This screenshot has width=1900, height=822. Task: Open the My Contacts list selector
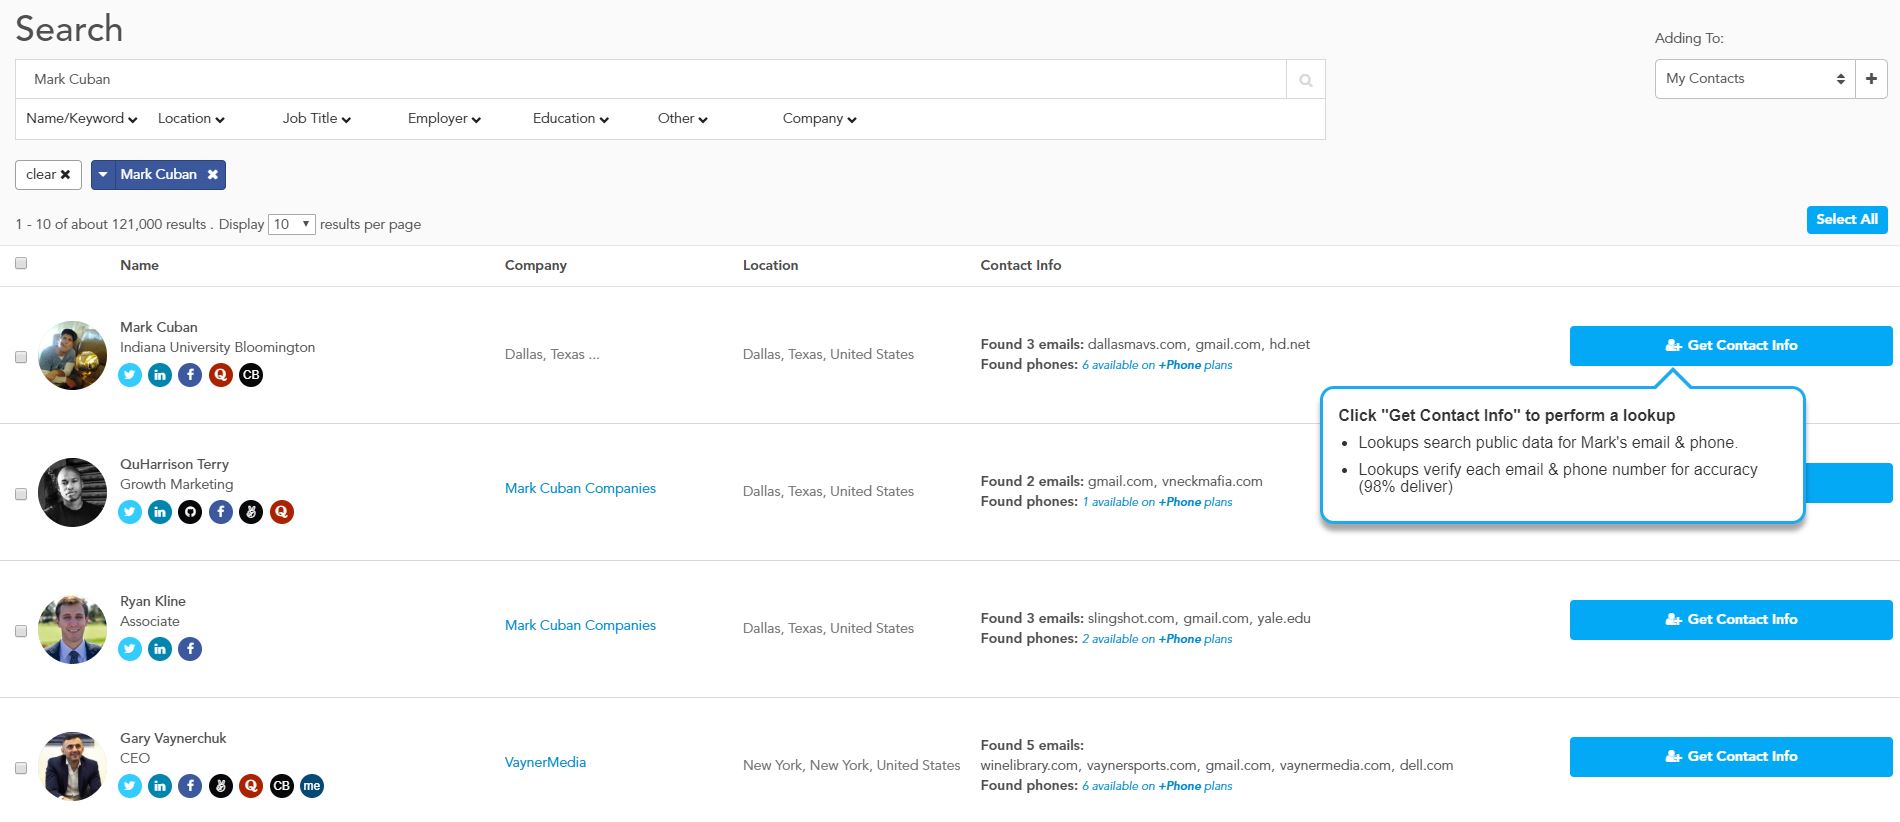[1755, 79]
